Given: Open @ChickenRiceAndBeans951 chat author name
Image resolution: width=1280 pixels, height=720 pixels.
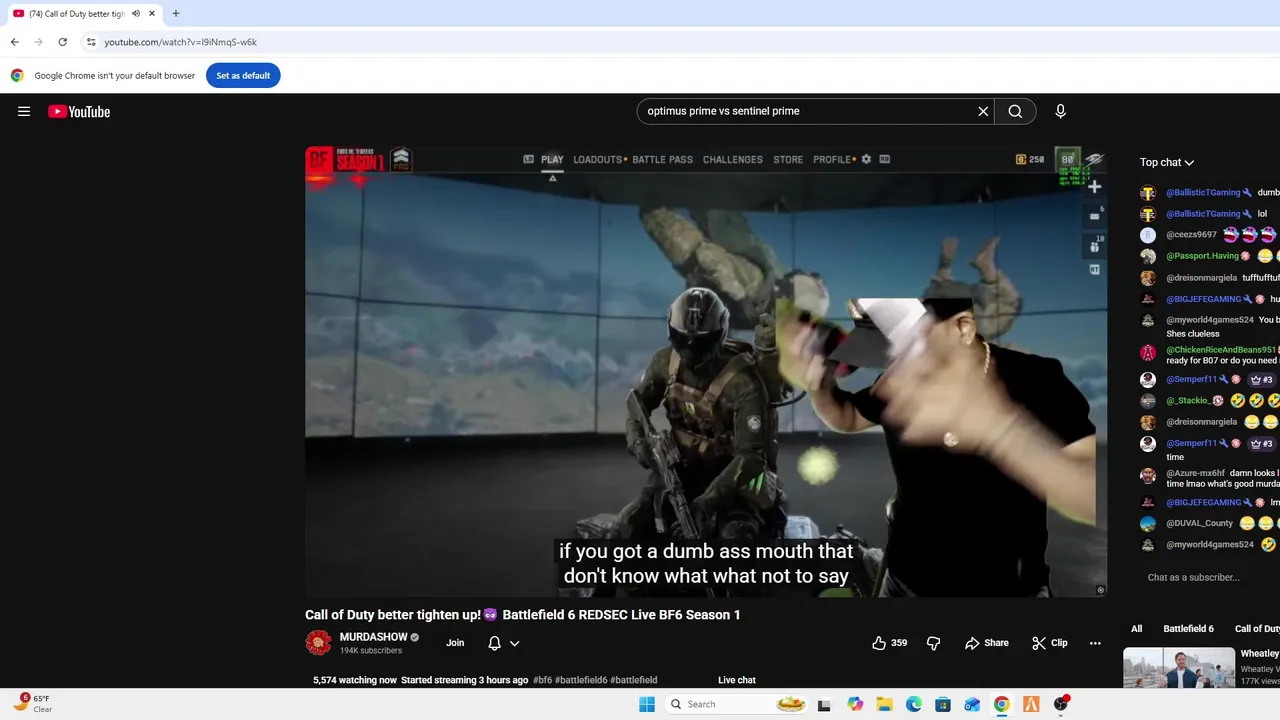Looking at the screenshot, I should [x=1221, y=350].
